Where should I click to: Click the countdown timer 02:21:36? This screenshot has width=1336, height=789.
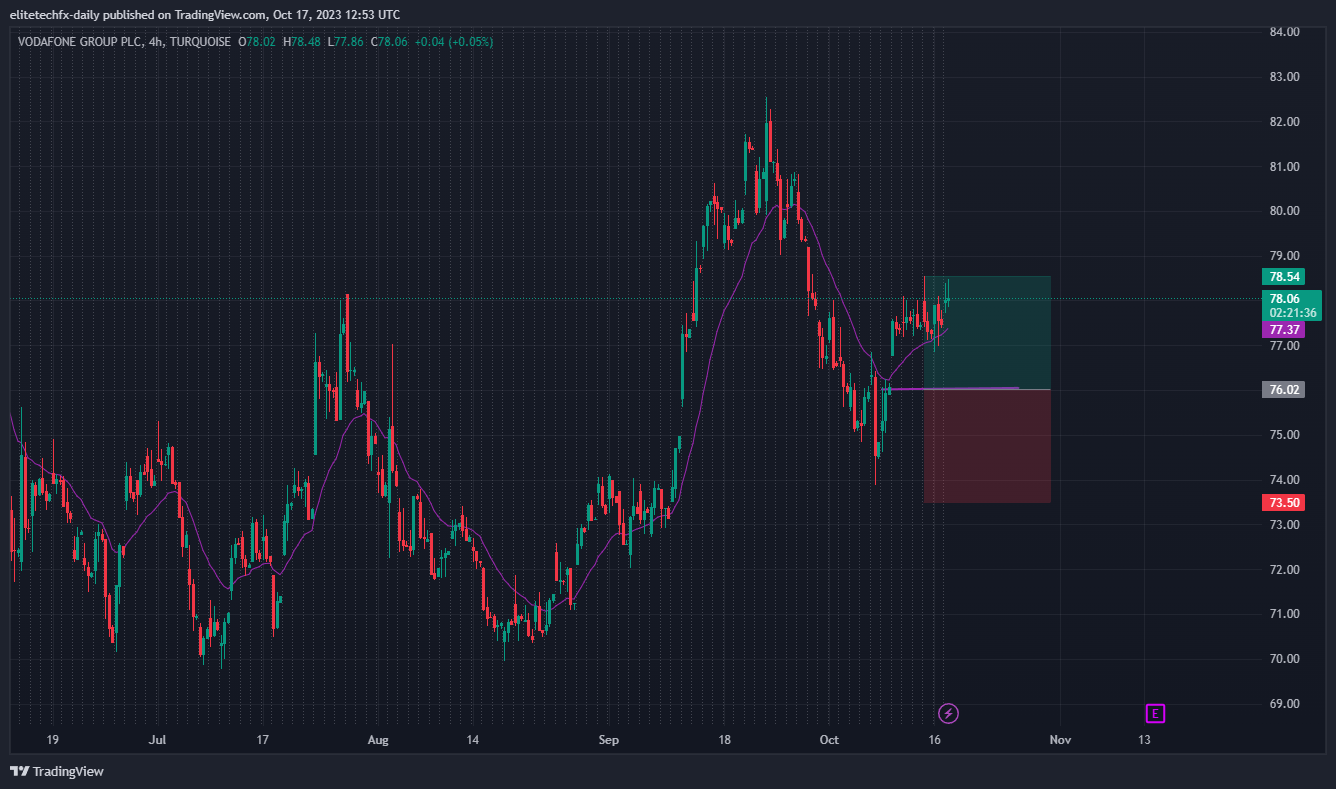pyautogui.click(x=1293, y=313)
